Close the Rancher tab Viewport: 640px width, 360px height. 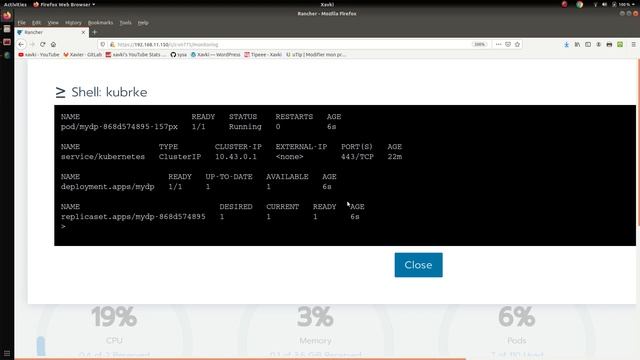point(83,32)
